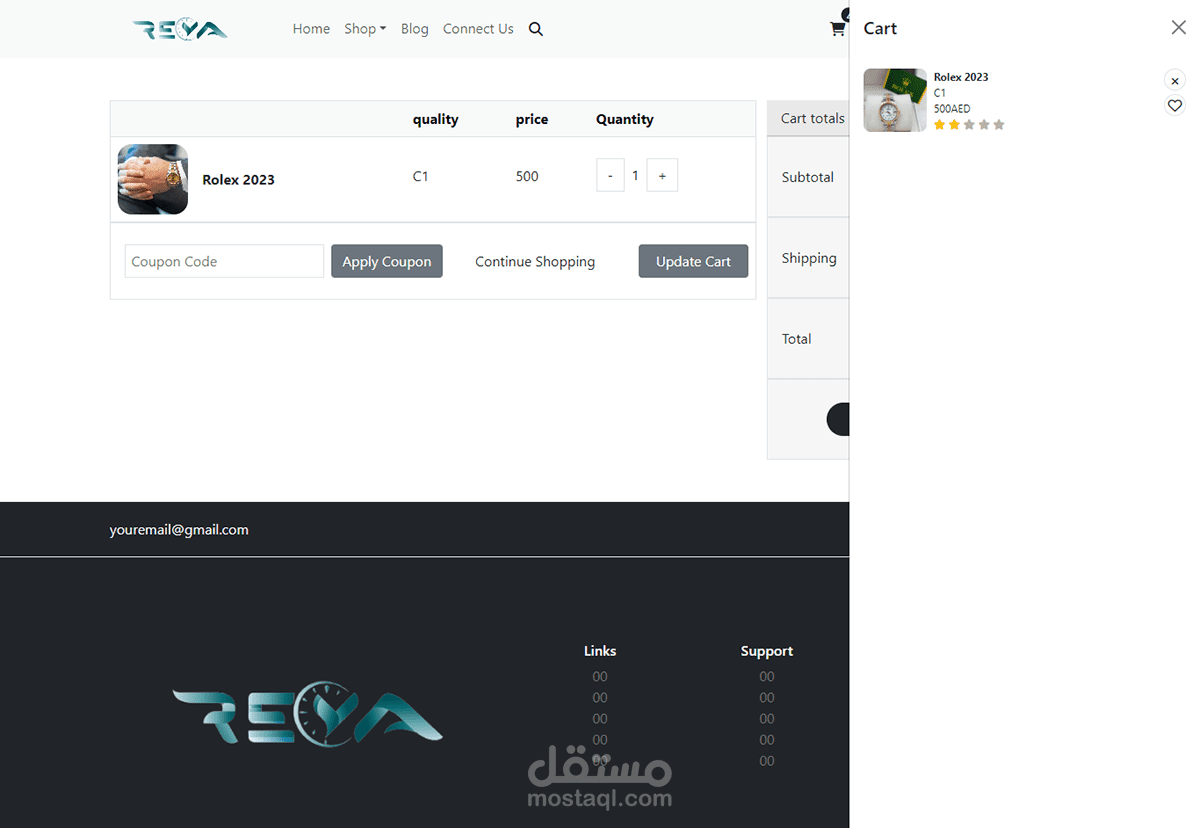Click Continue Shopping
Viewport: 1200px width, 828px height.
535,261
